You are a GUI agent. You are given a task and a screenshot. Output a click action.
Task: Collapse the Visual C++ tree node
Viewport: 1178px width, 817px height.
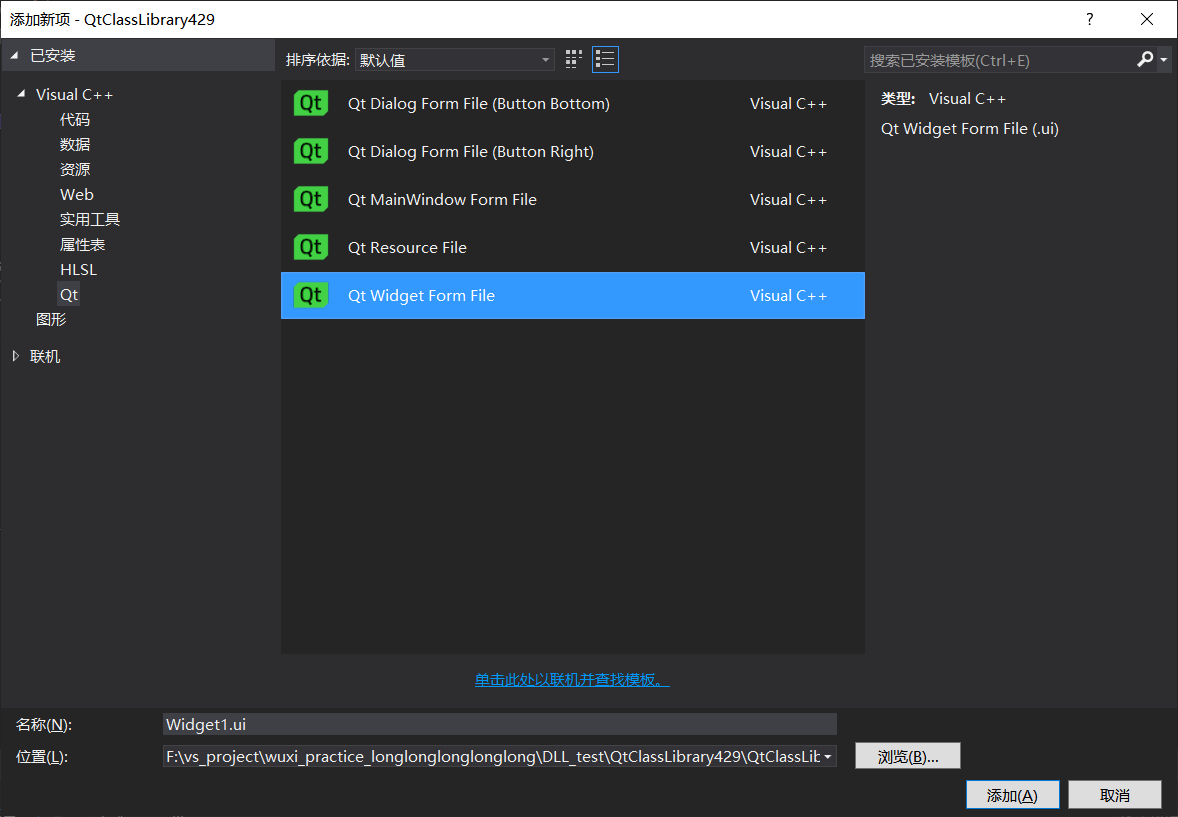pyautogui.click(x=21, y=94)
